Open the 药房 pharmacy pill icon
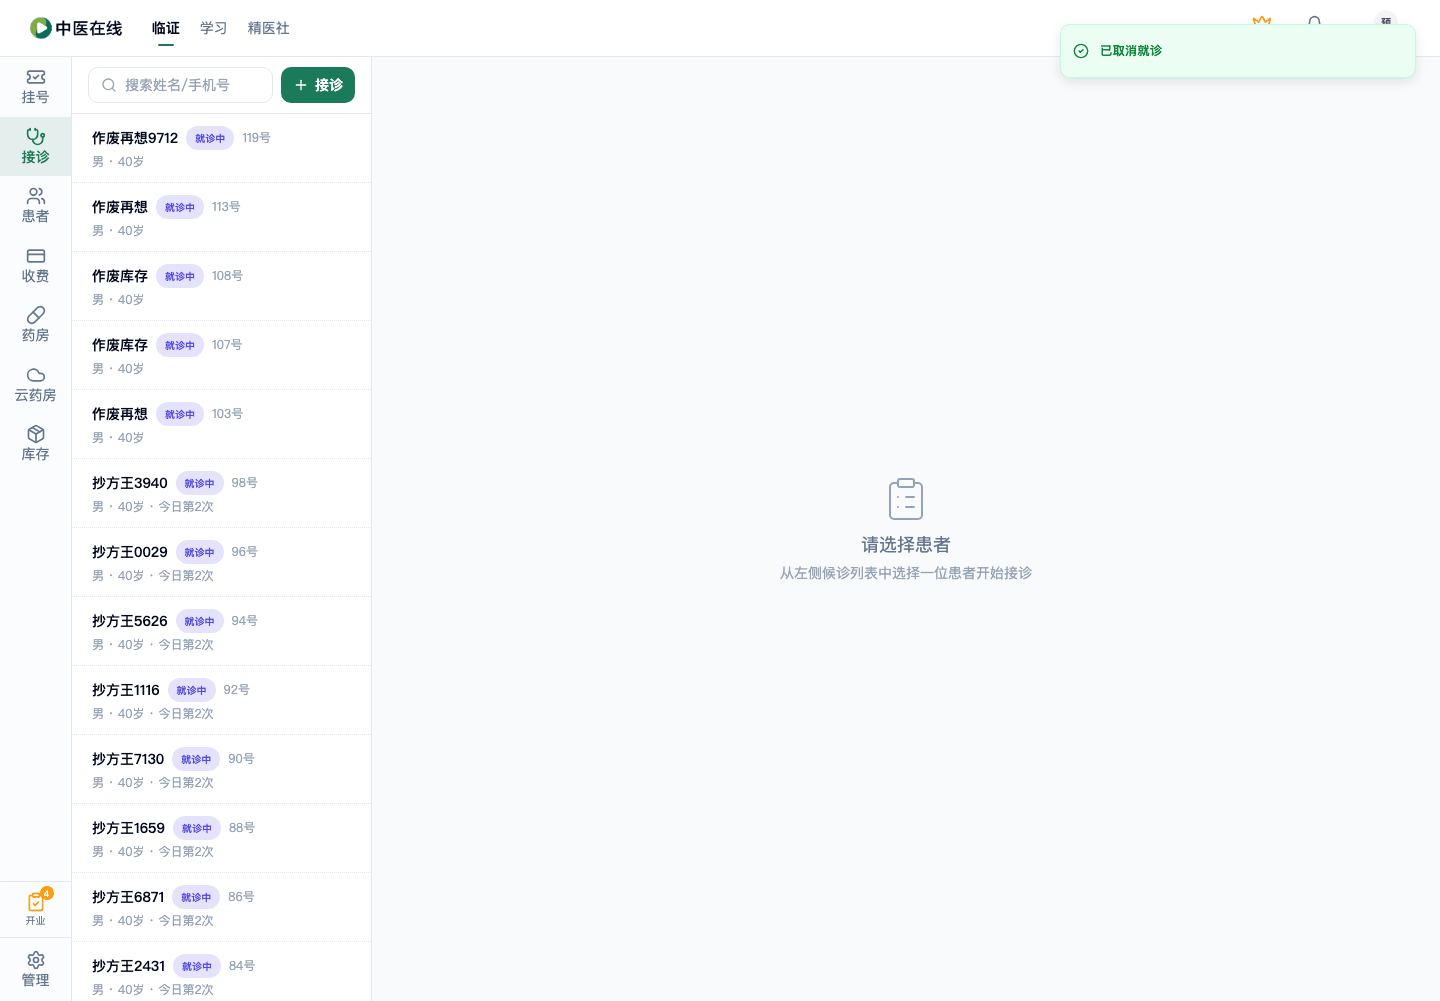1440x1001 pixels. 35,325
